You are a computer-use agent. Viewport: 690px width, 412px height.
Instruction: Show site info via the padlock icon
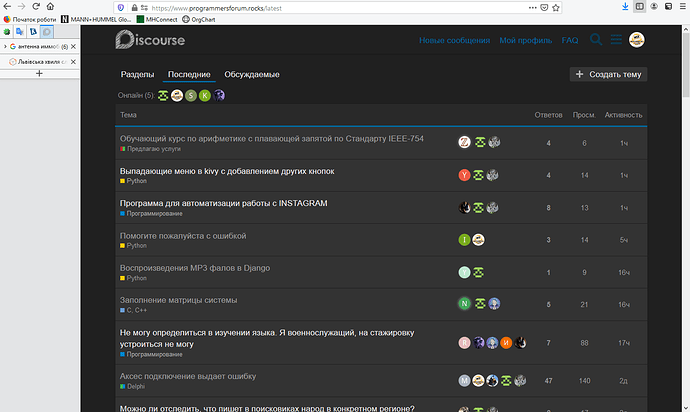[134, 8]
